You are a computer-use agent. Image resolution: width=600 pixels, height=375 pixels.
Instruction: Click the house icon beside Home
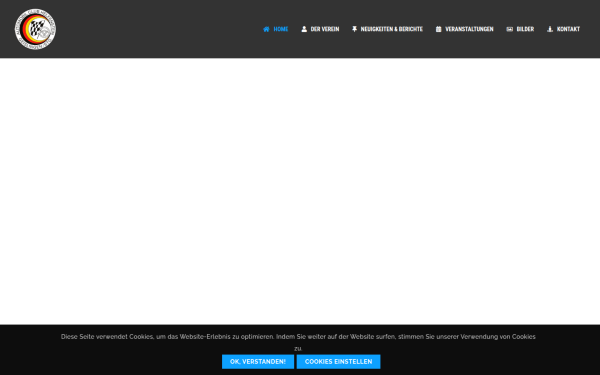(x=266, y=29)
